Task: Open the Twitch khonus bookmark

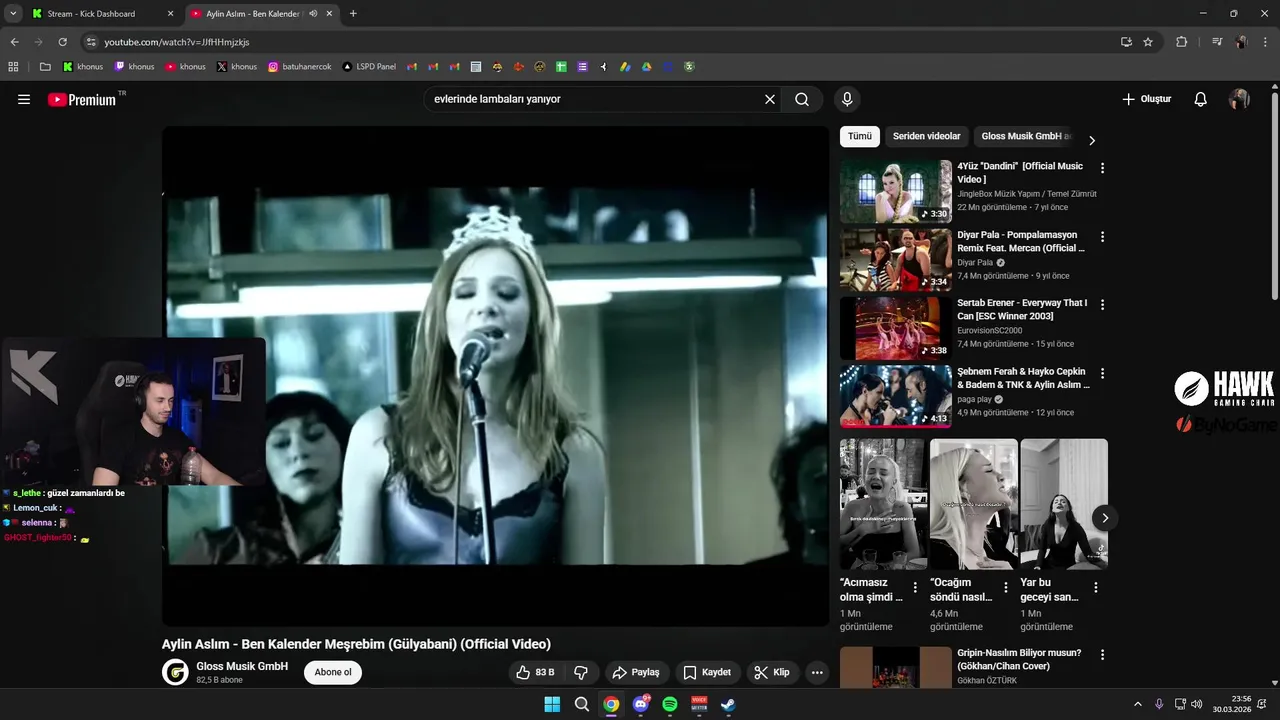Action: [x=134, y=67]
